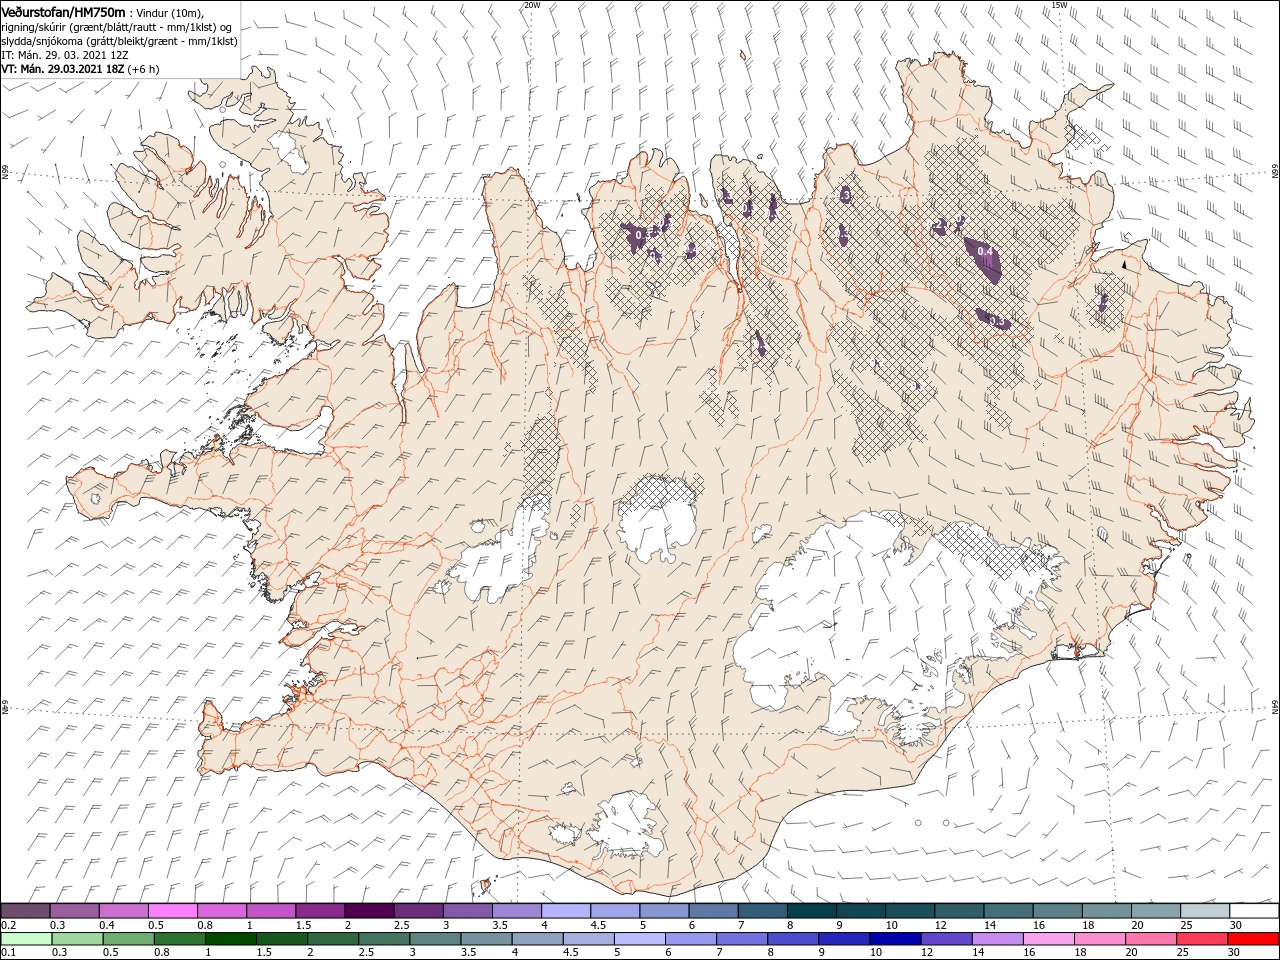The width and height of the screenshot is (1280, 960).
Task: Click the '(+6 h)' forecast offset text
Action: [144, 69]
